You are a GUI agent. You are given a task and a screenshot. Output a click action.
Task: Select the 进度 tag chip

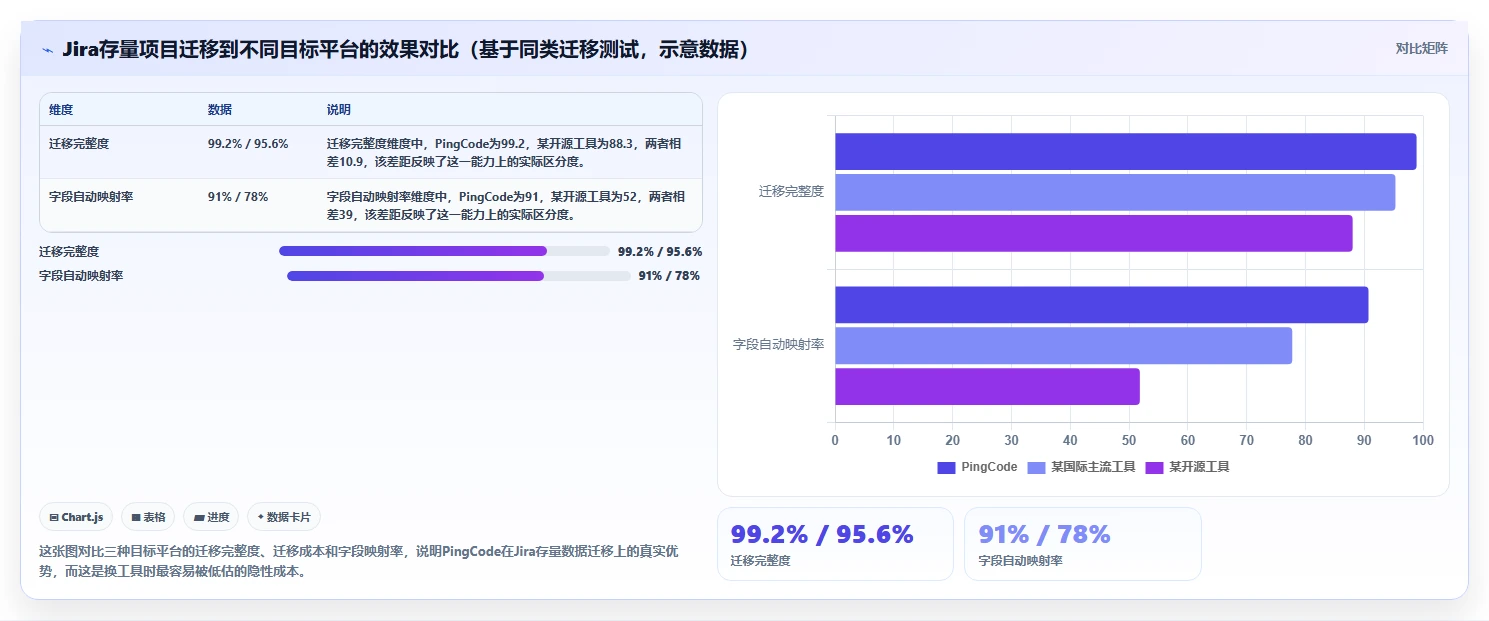point(211,517)
